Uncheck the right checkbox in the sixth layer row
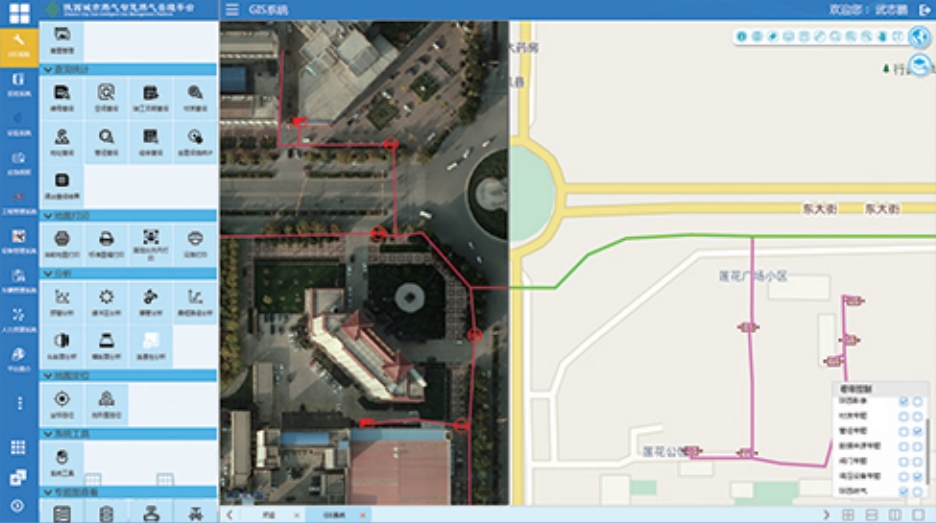936x523 pixels. pyautogui.click(x=917, y=476)
